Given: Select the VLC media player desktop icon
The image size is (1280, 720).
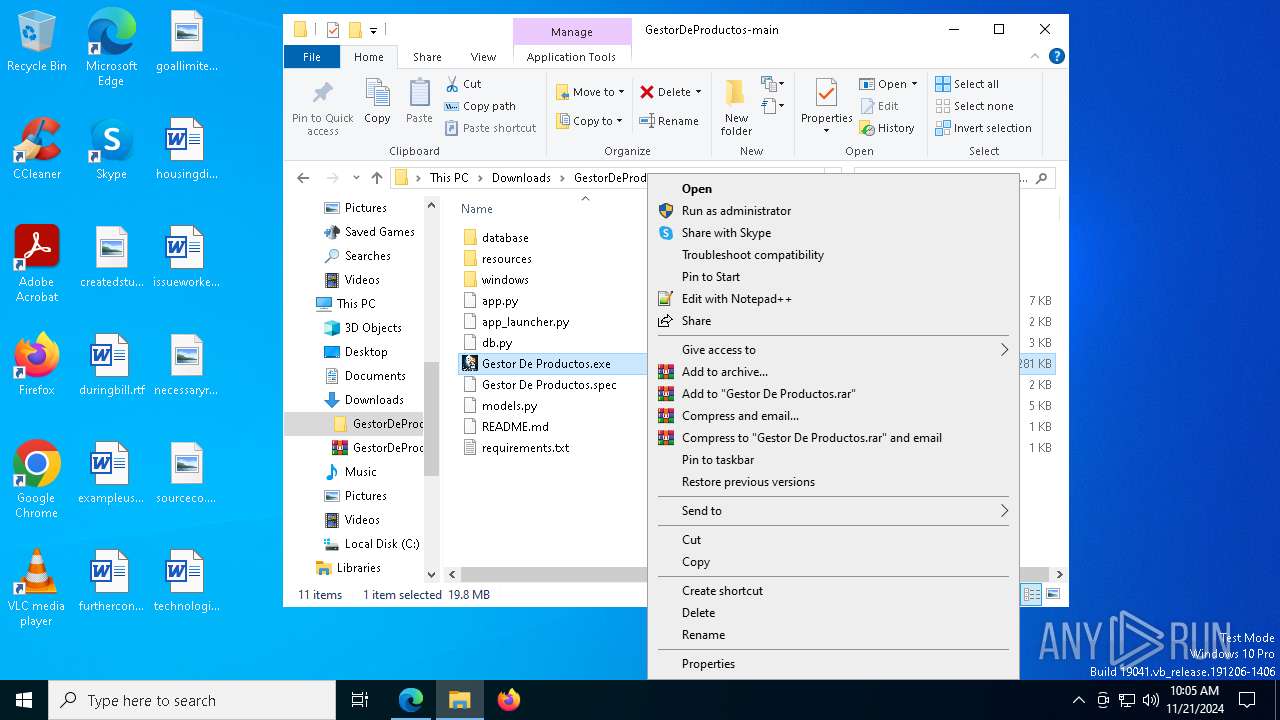Looking at the screenshot, I should click(x=37, y=588).
